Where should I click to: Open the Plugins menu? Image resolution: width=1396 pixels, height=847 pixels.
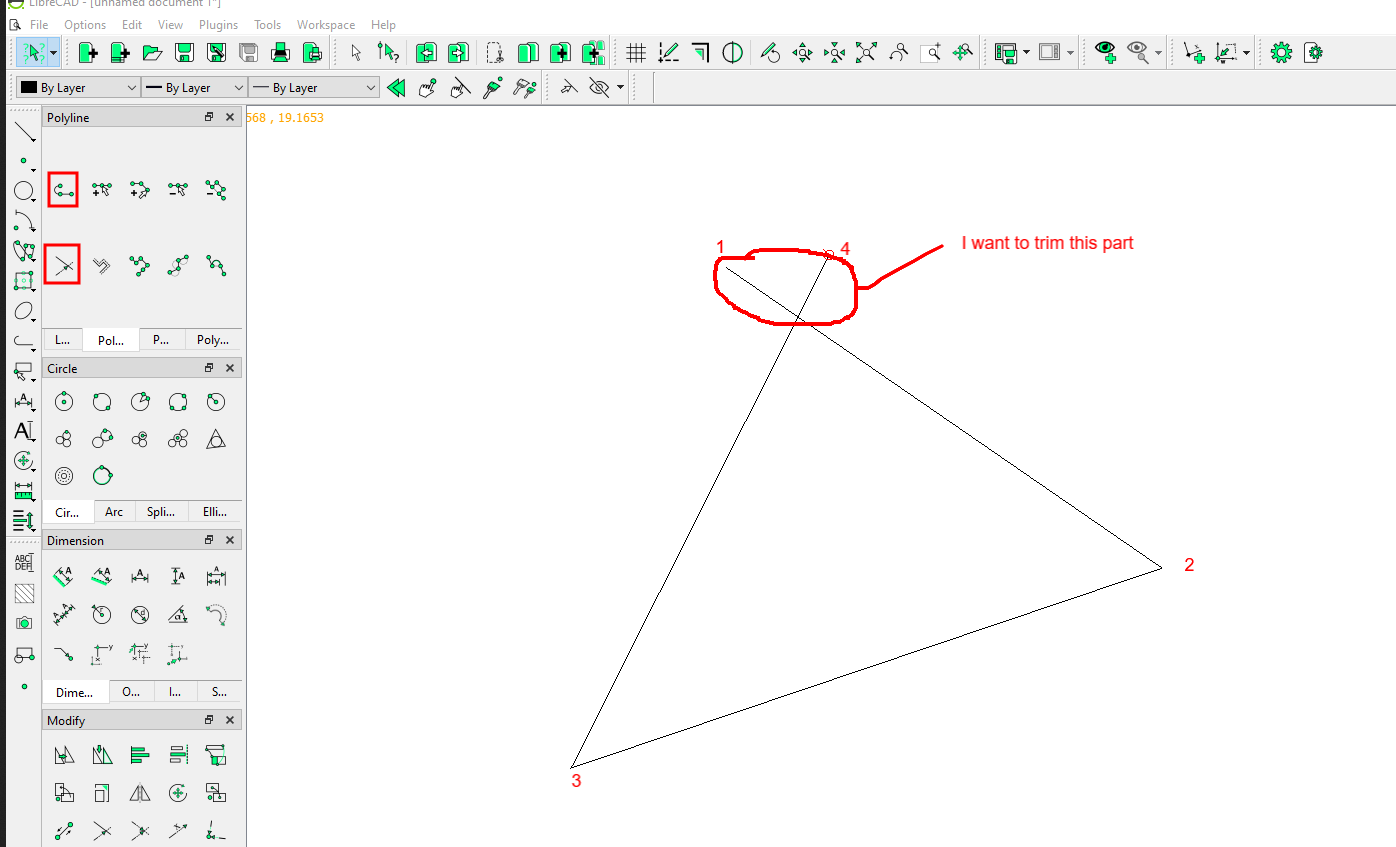(x=217, y=24)
